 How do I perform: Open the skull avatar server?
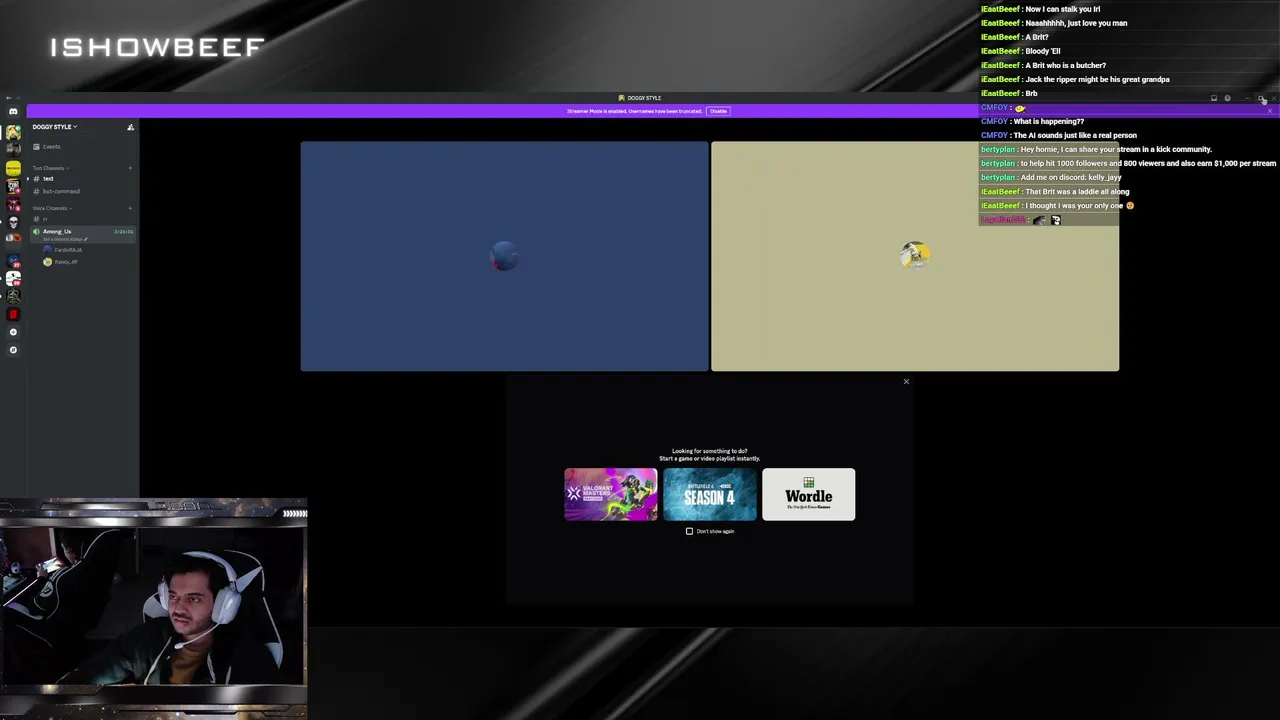click(13, 222)
